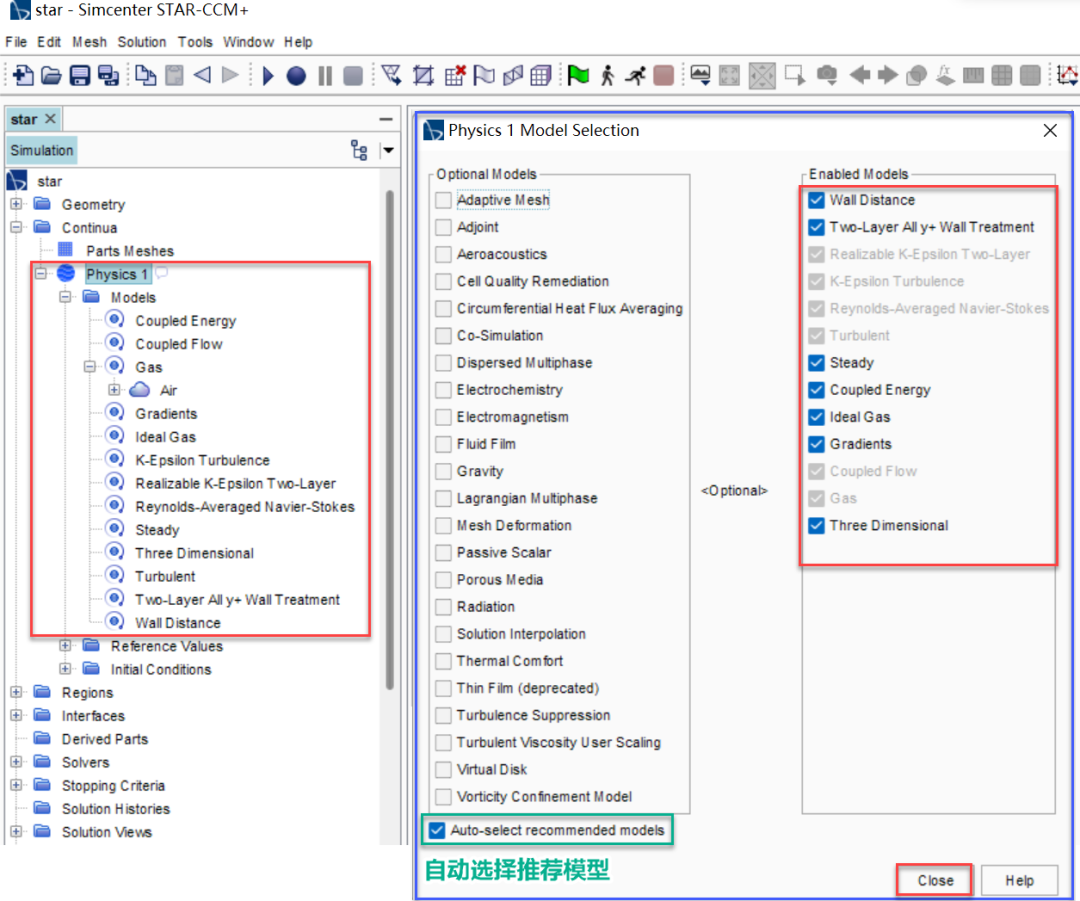The image size is (1080, 901).
Task: Click the Close button in dialog
Action: [935, 880]
